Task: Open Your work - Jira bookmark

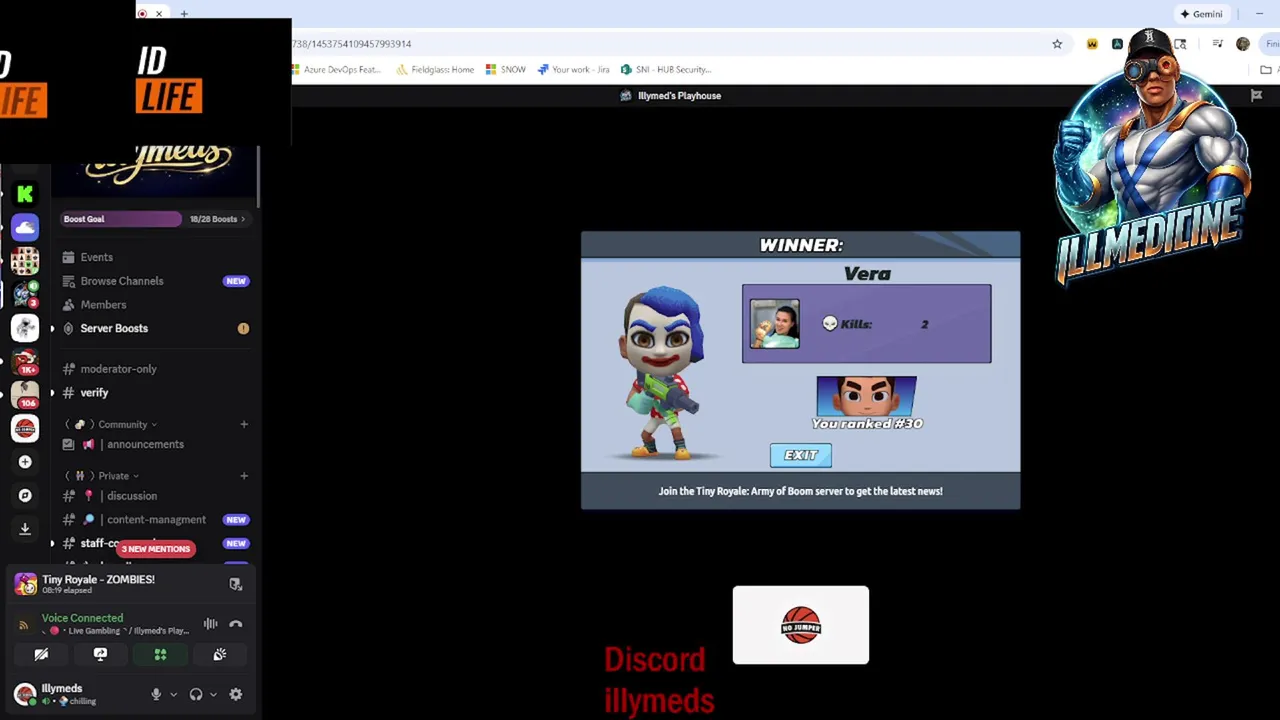Action: (574, 70)
